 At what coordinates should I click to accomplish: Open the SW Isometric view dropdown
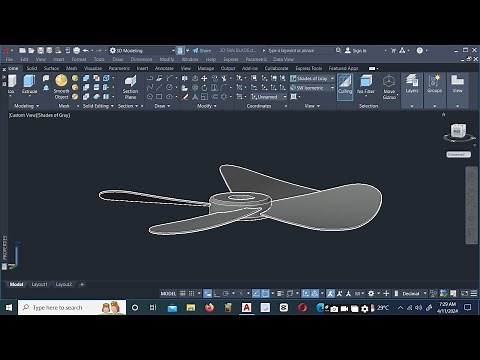tap(312, 88)
